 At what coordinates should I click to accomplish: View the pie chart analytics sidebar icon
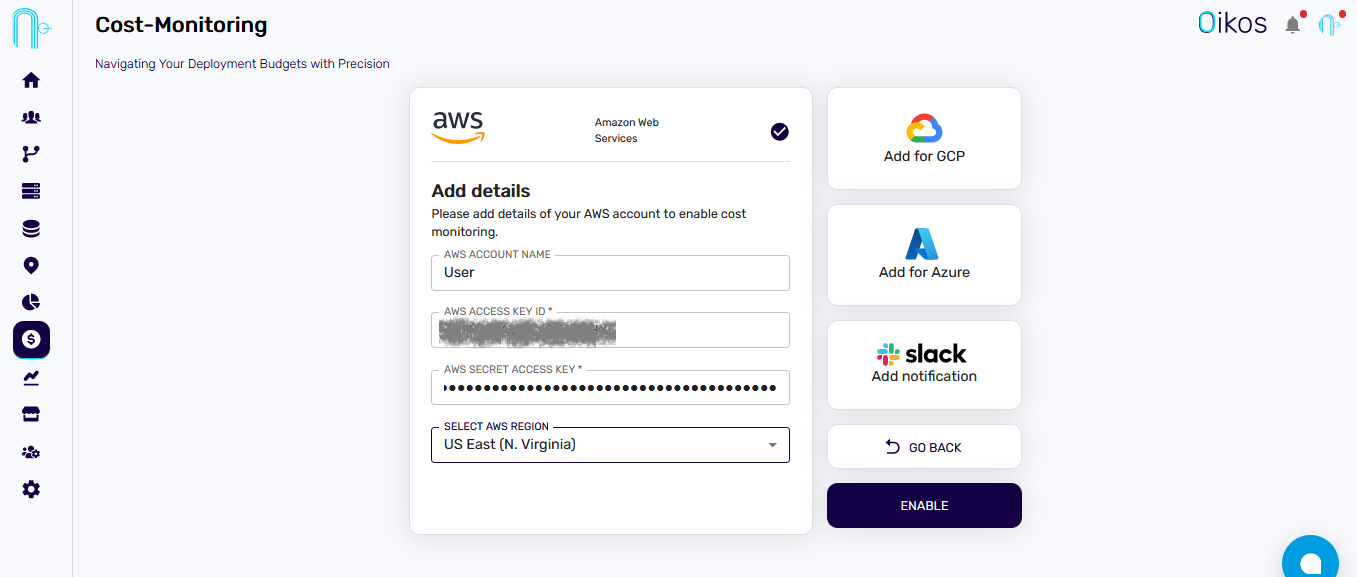click(31, 301)
